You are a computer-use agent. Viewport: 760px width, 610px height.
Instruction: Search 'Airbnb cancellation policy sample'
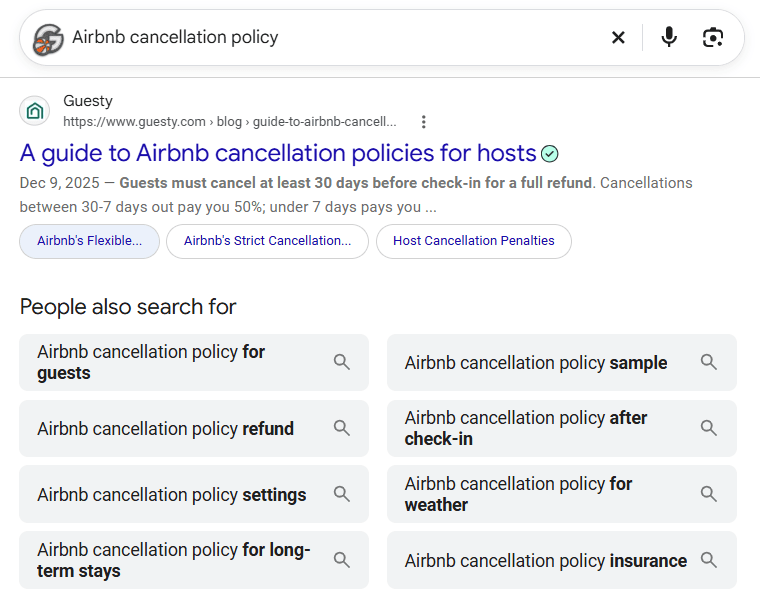(562, 362)
